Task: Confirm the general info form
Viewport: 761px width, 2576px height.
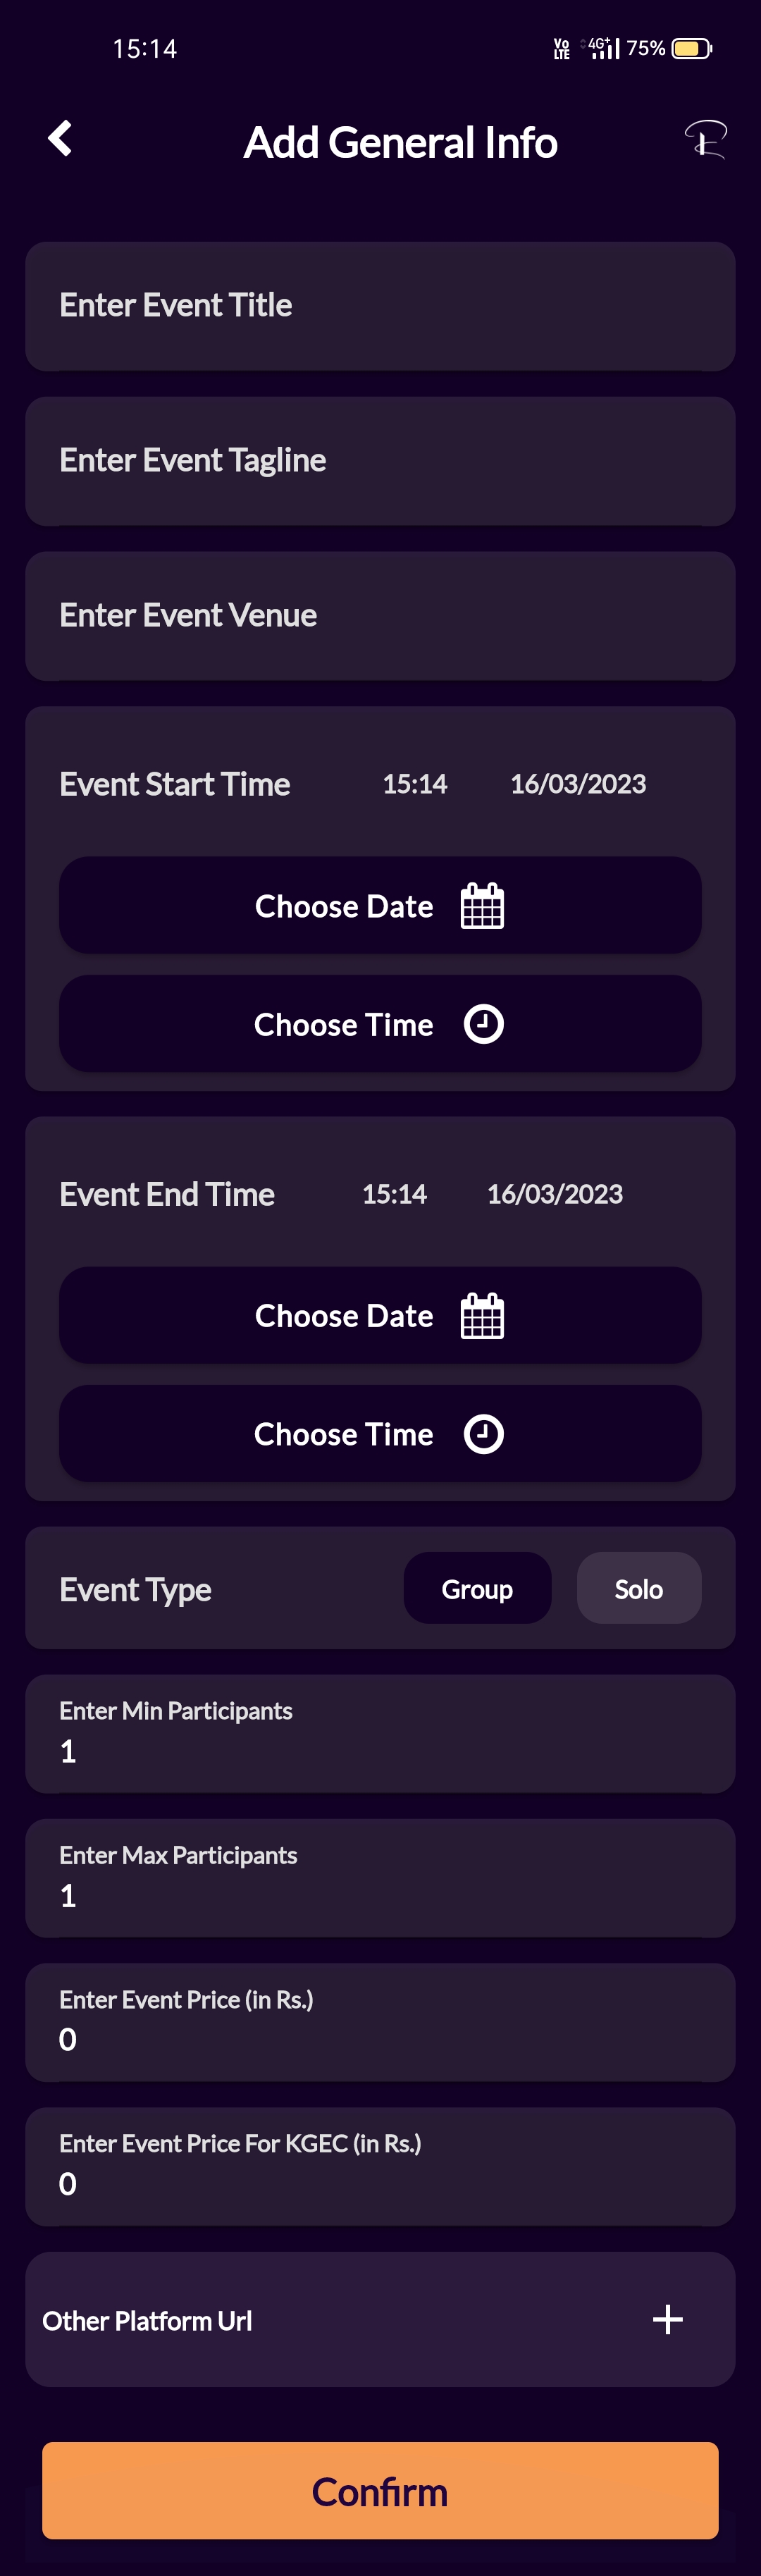Action: pyautogui.click(x=380, y=2491)
